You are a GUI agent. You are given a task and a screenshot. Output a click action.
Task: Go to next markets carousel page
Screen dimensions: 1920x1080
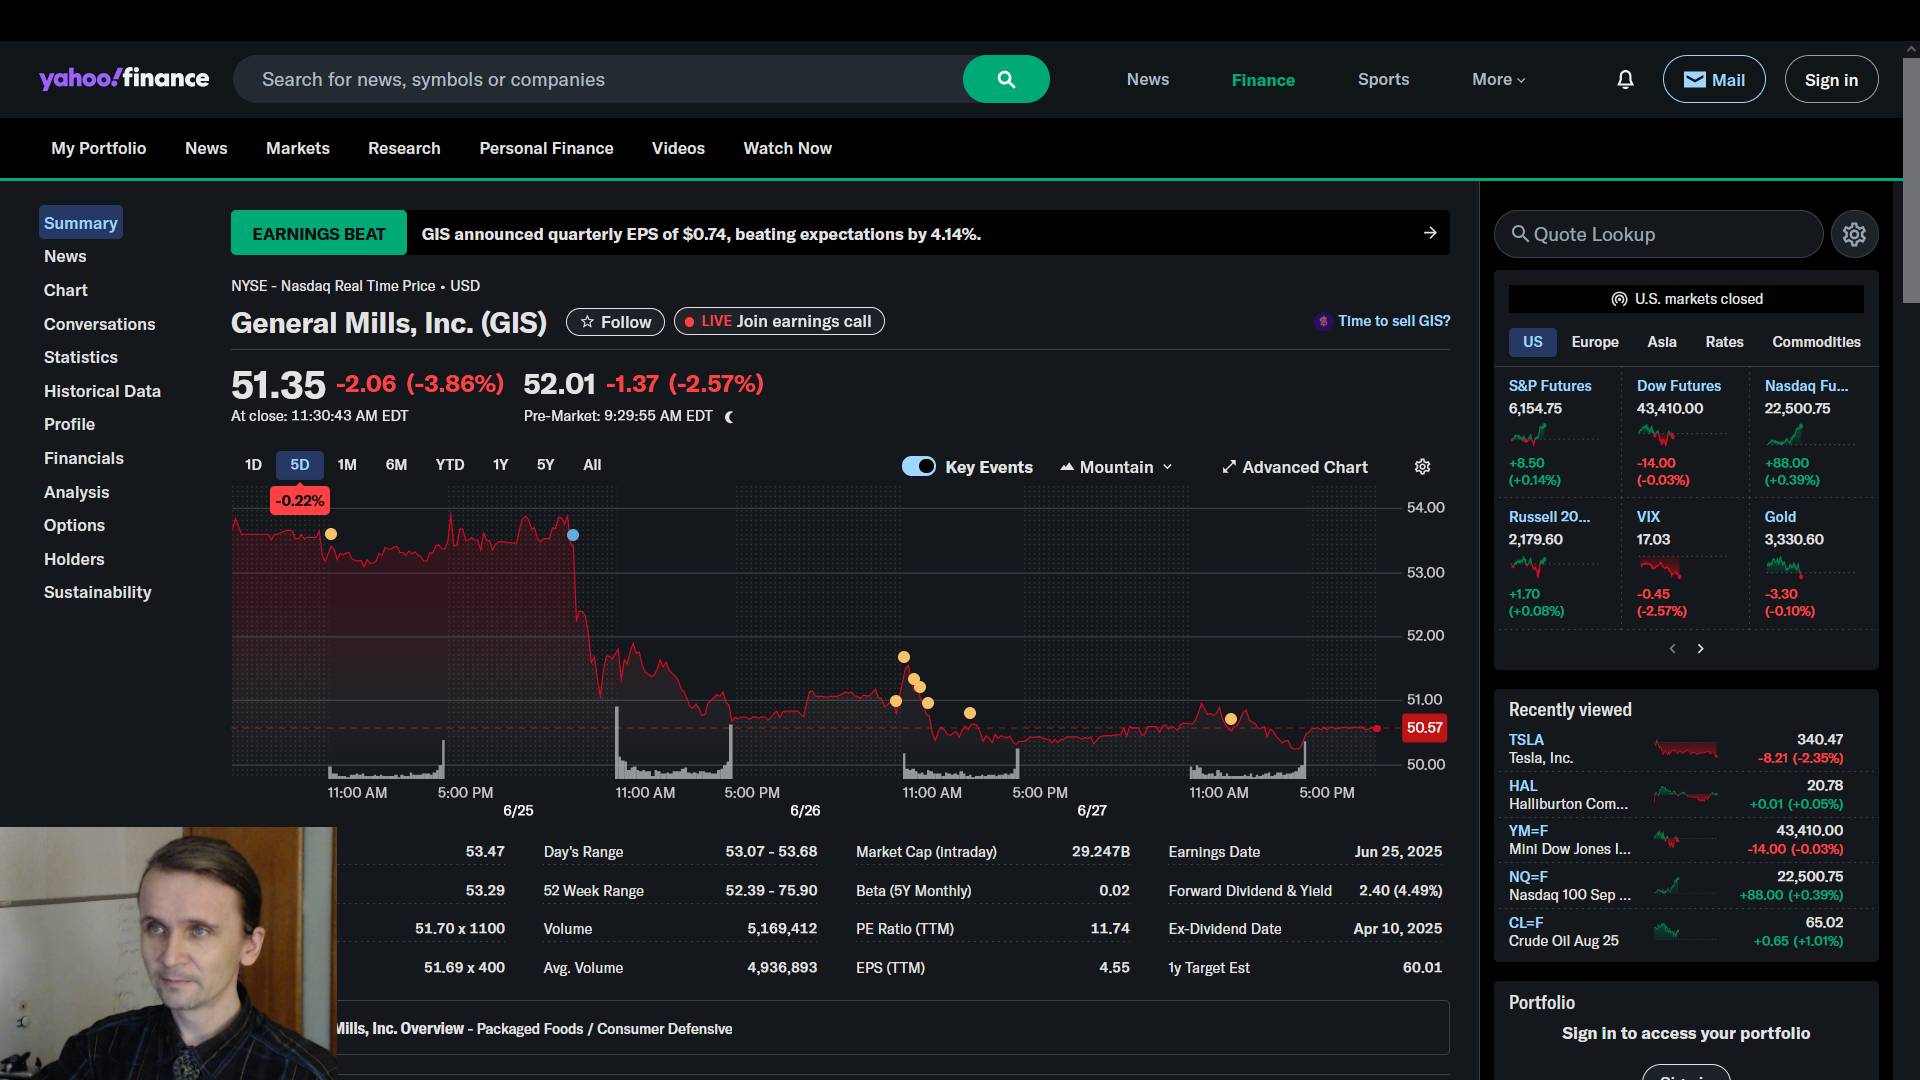pos(1700,649)
